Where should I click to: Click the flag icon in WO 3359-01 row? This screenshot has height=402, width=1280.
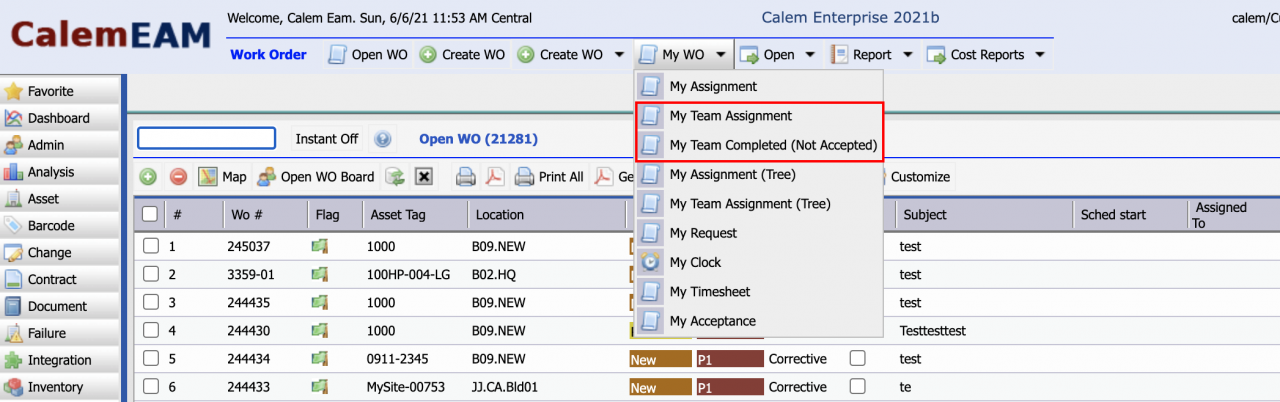[x=321, y=274]
